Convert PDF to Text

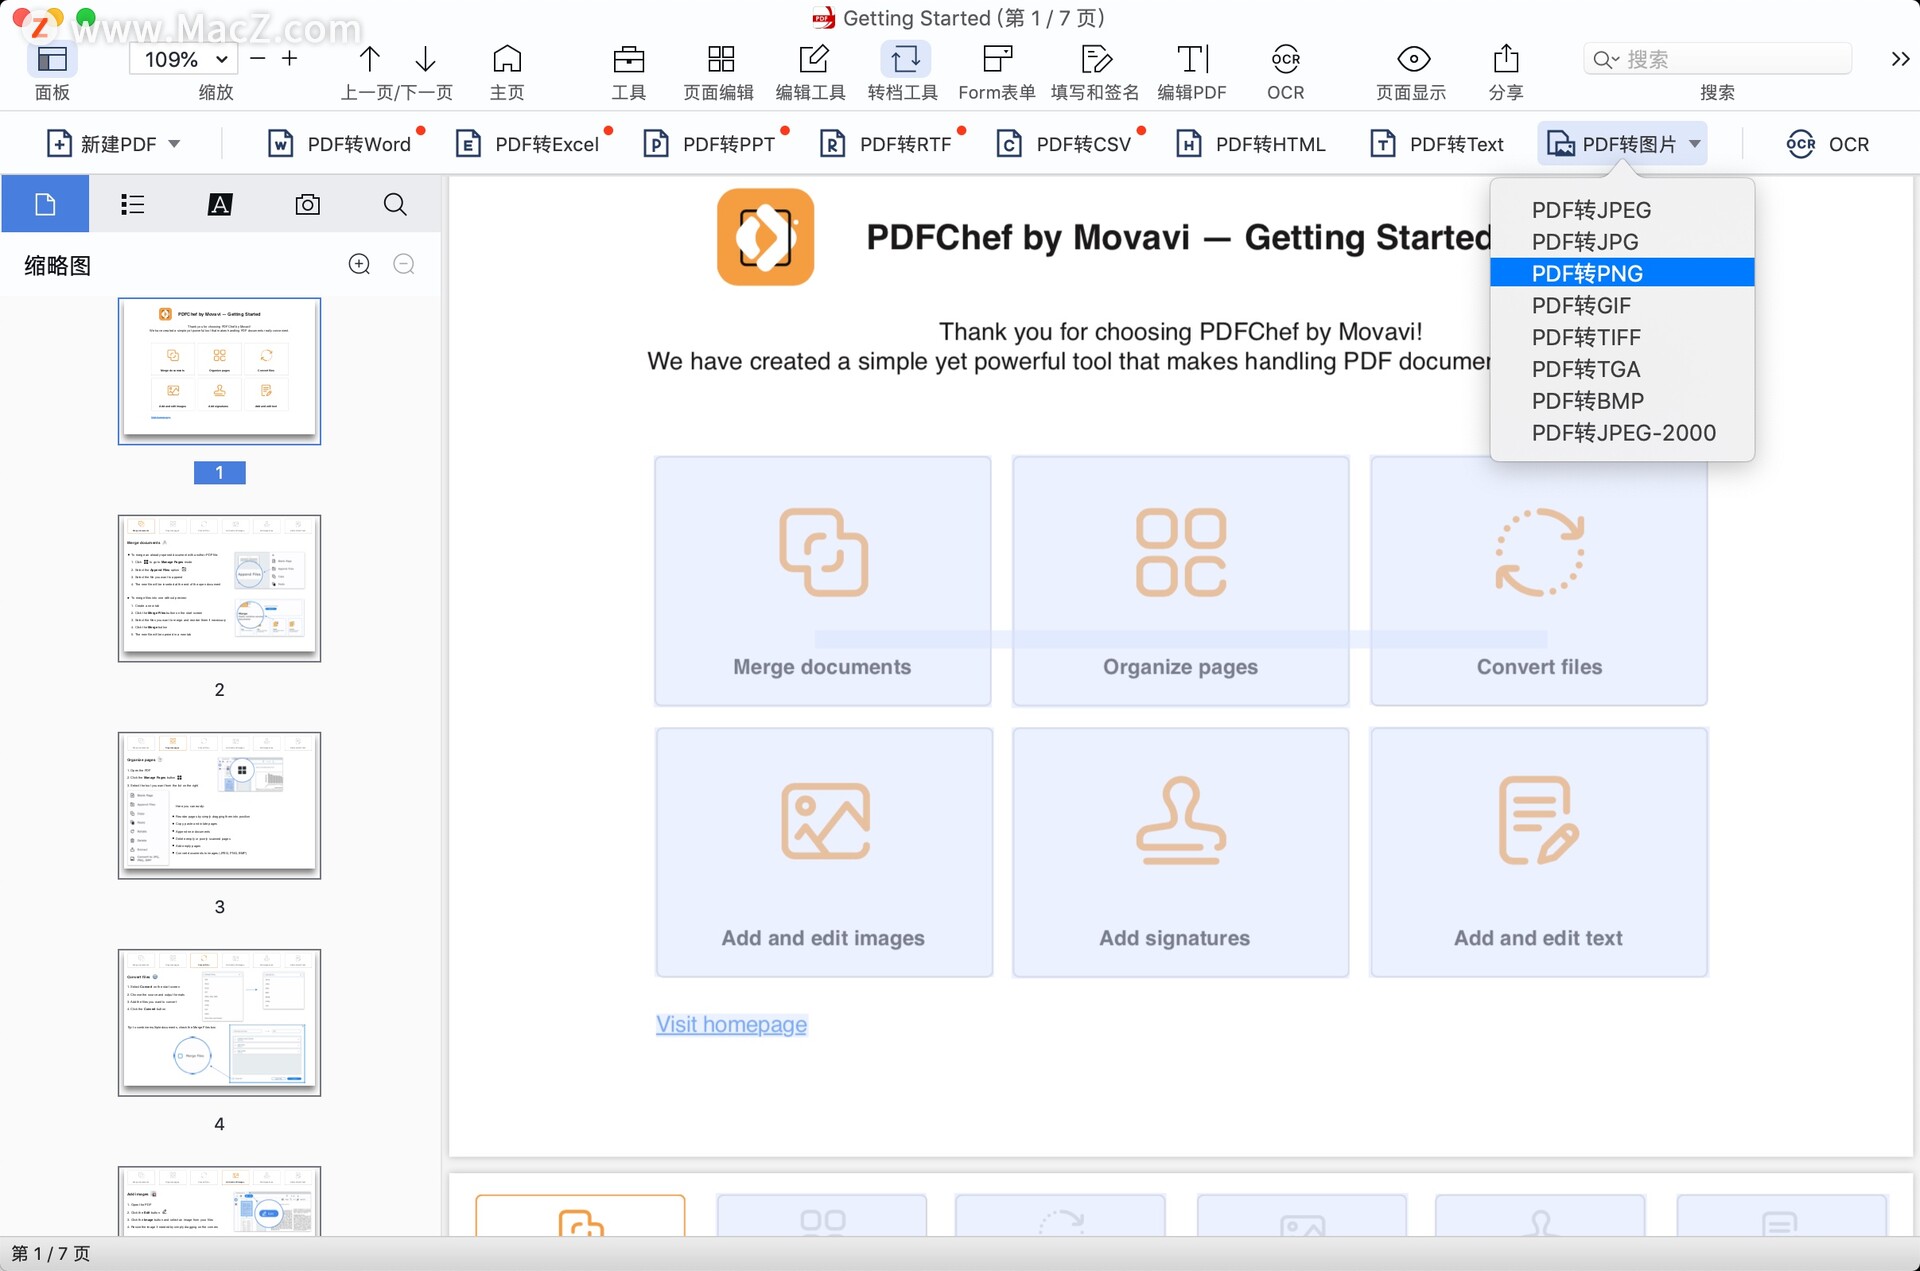pos(1438,144)
